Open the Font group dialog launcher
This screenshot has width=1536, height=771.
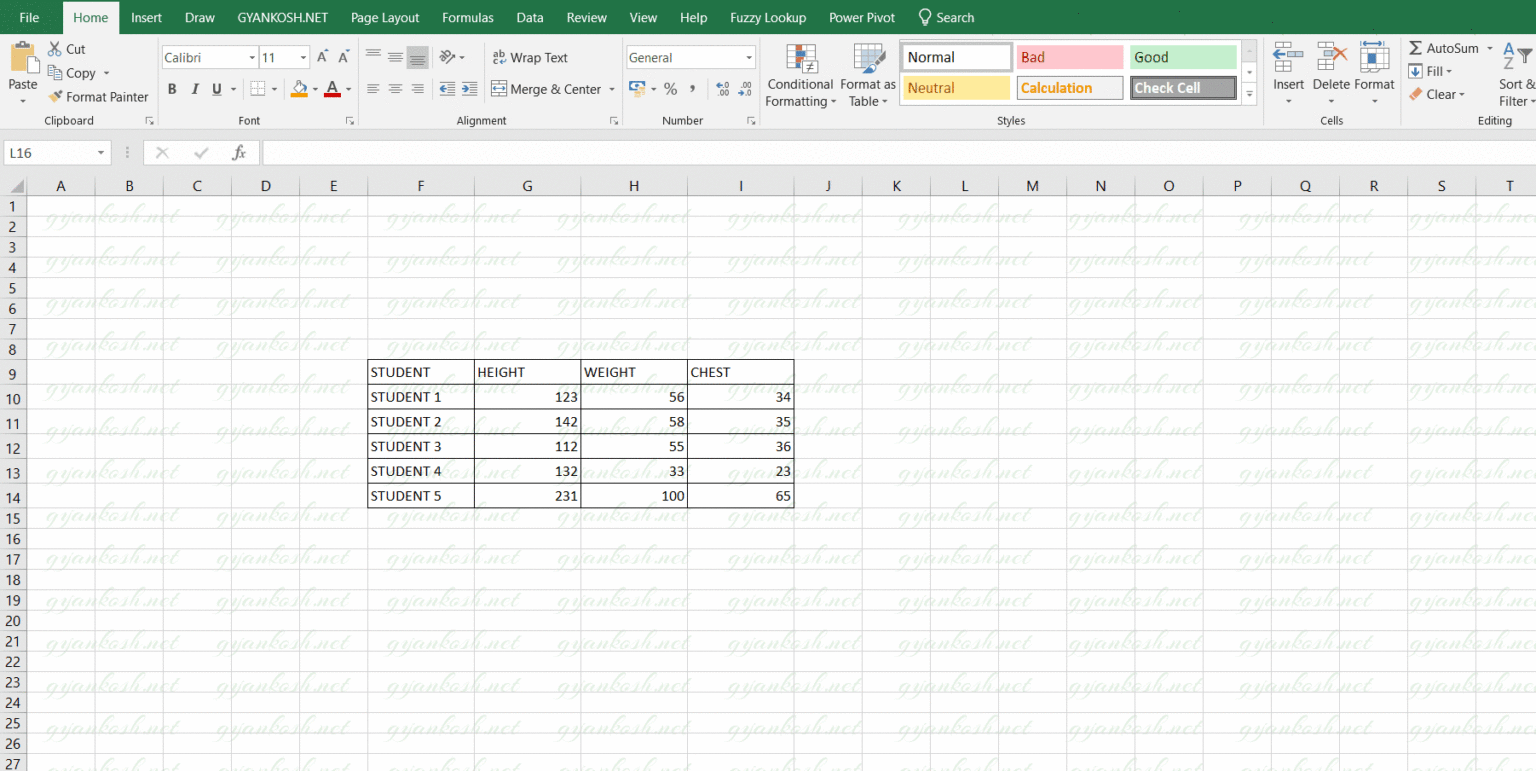tap(350, 121)
